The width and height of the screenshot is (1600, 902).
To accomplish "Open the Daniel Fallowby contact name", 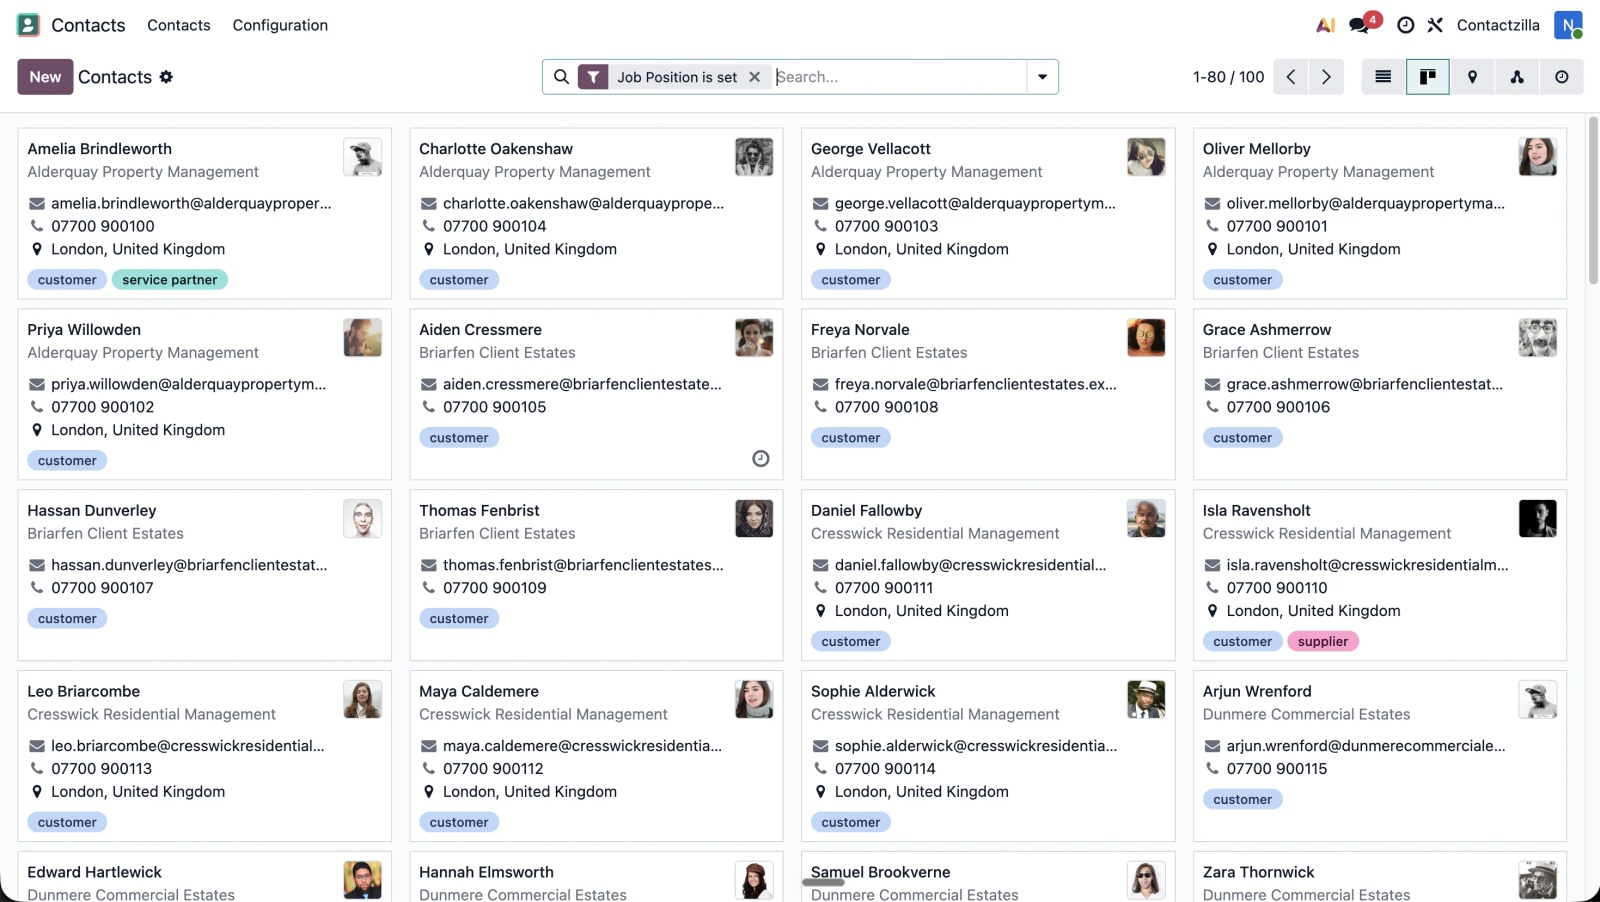I will (x=866, y=511).
